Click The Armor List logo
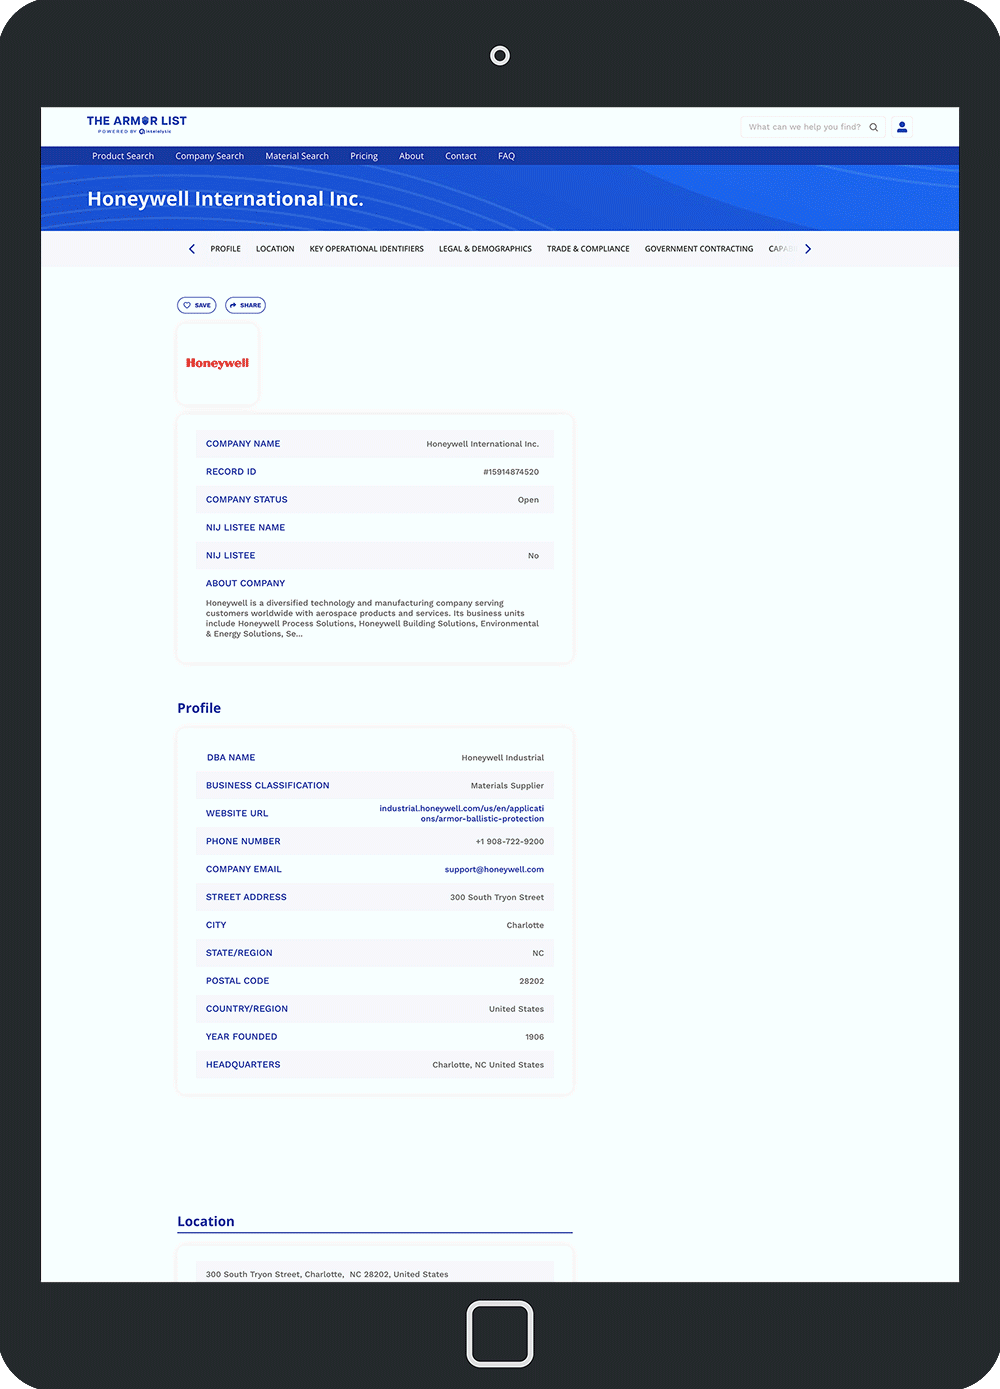The image size is (1000, 1389). (136, 124)
